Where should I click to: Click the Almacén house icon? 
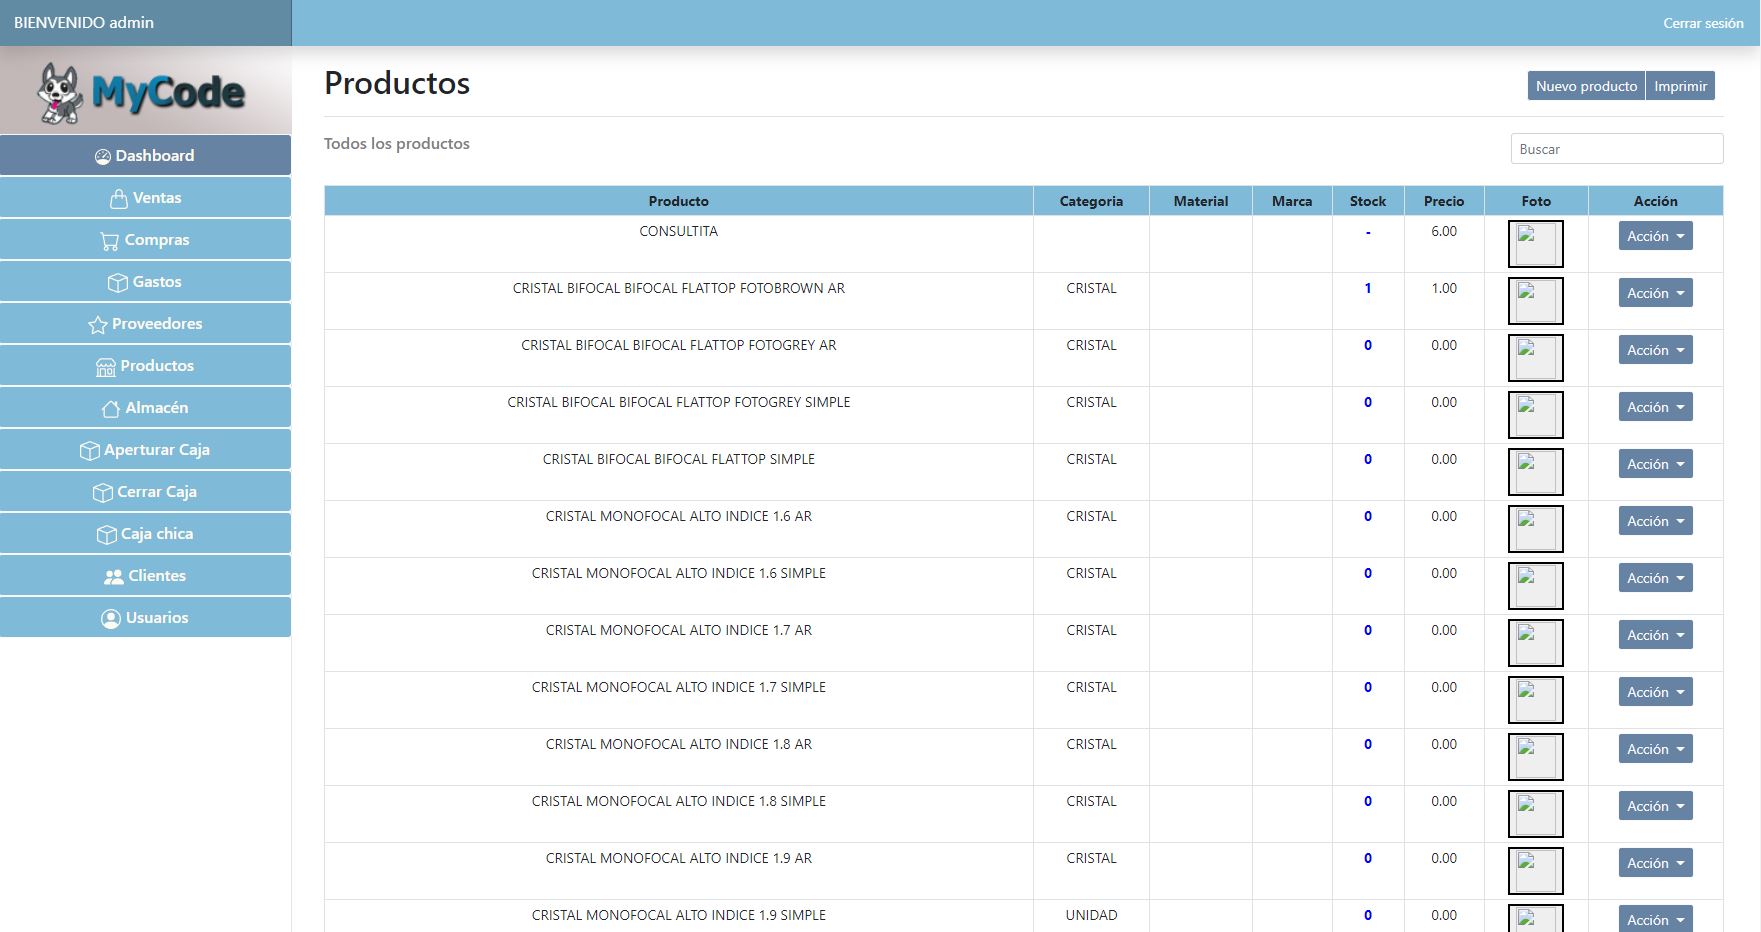(110, 409)
